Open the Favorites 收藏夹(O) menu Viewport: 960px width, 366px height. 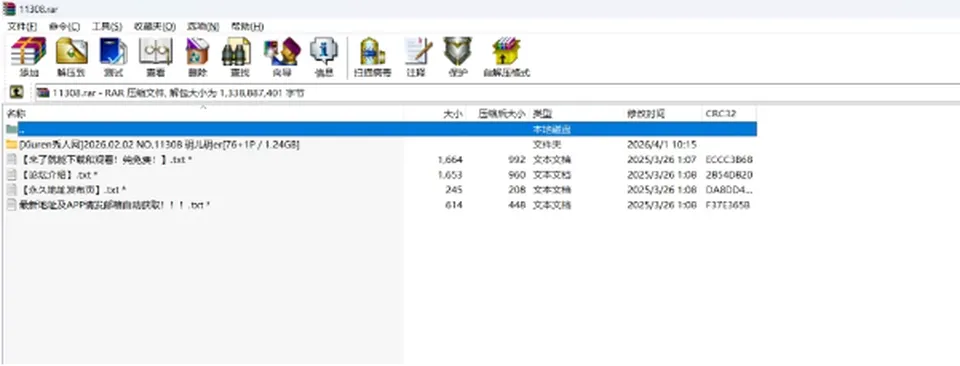154,26
